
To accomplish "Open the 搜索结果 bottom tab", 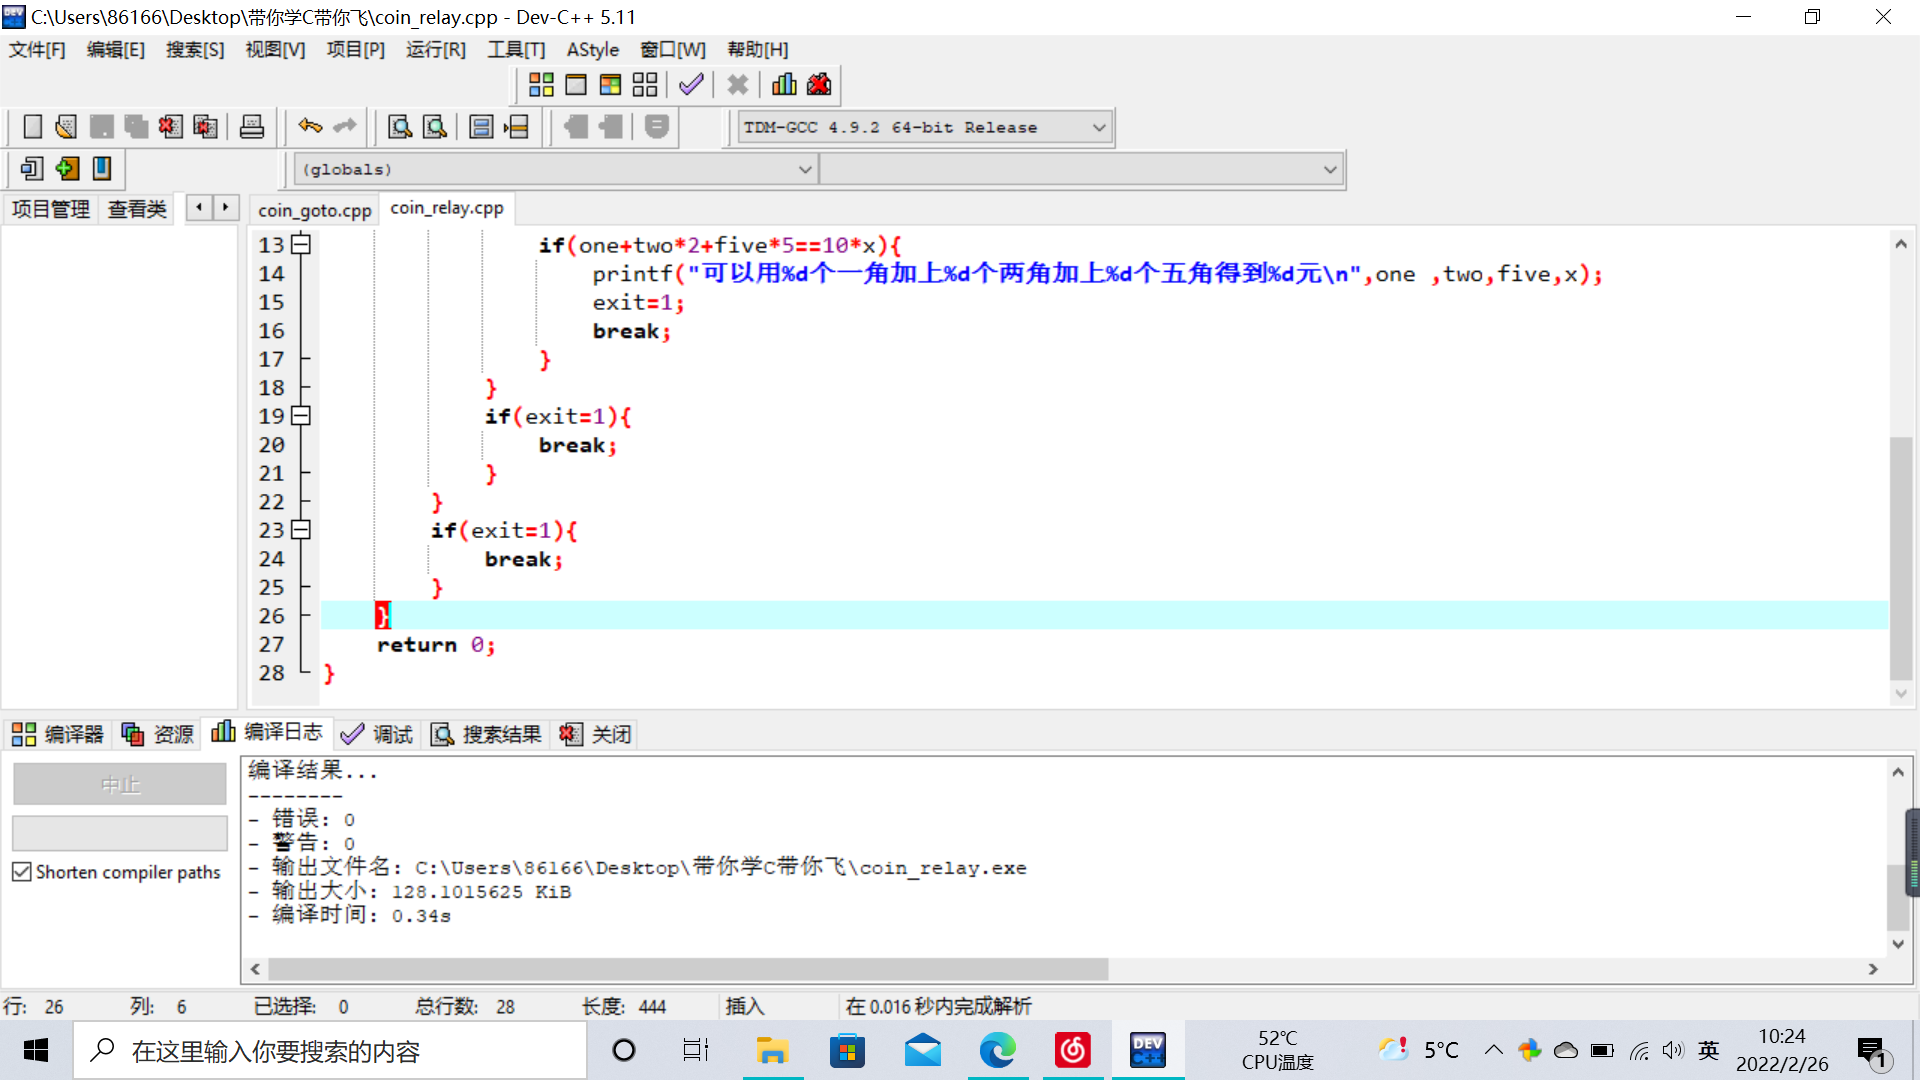I will (x=486, y=734).
